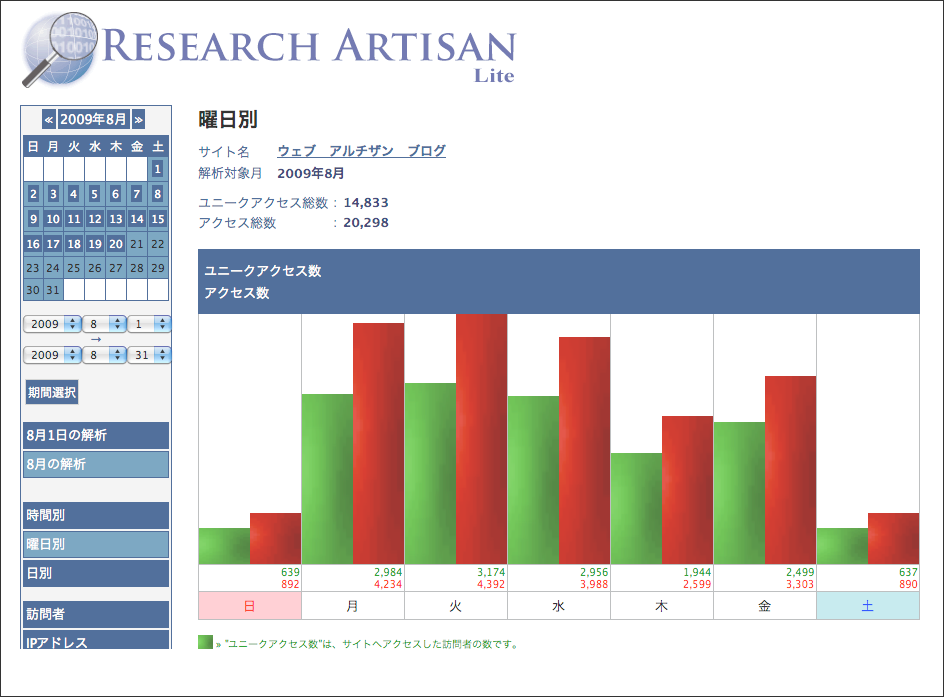Select 日別 daily analysis in sidebar

(95, 574)
